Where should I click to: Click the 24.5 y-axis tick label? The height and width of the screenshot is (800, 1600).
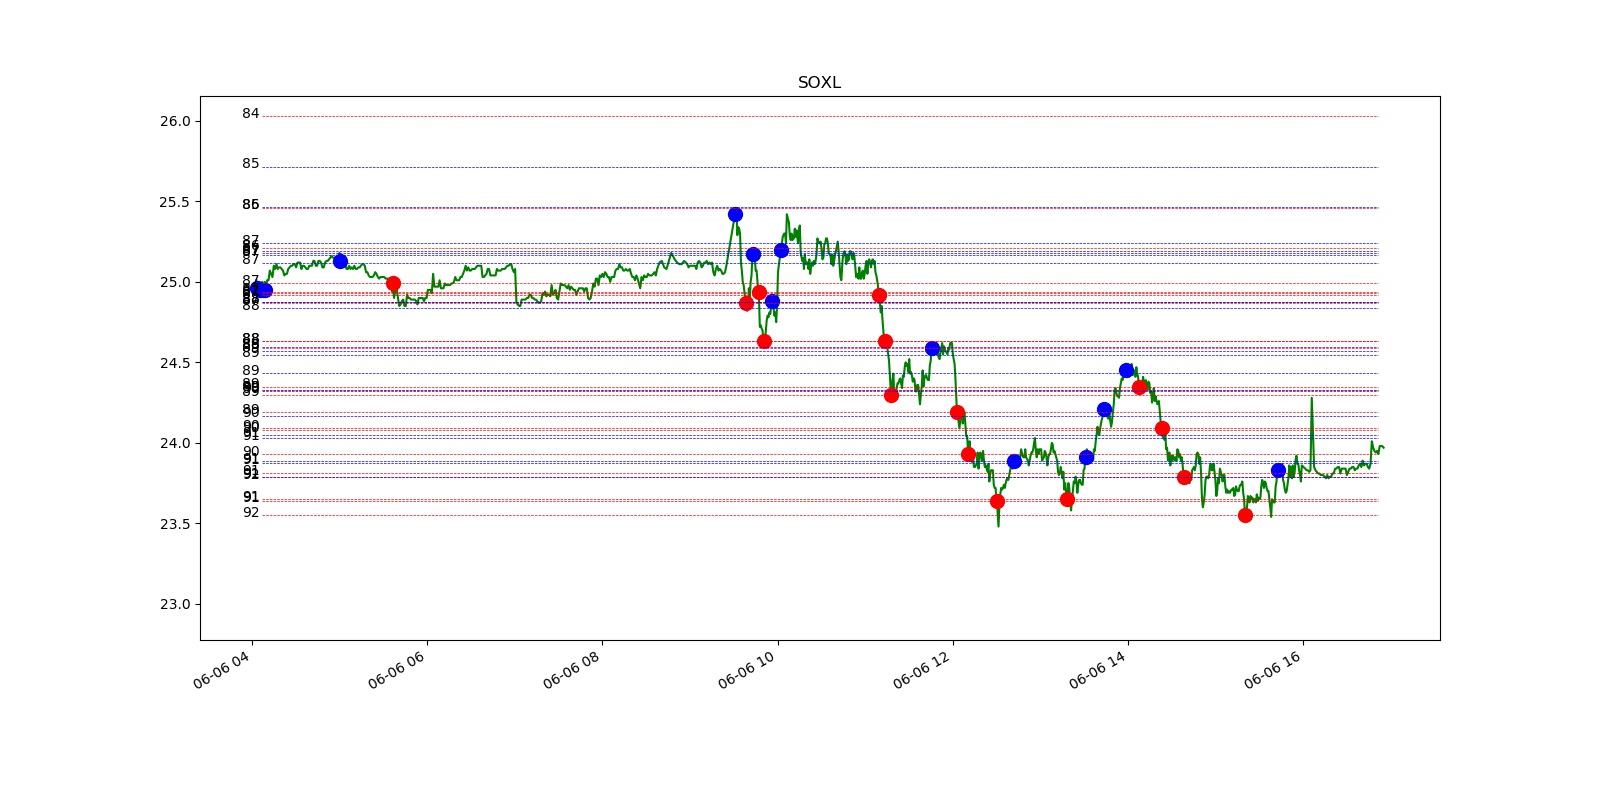[x=174, y=363]
